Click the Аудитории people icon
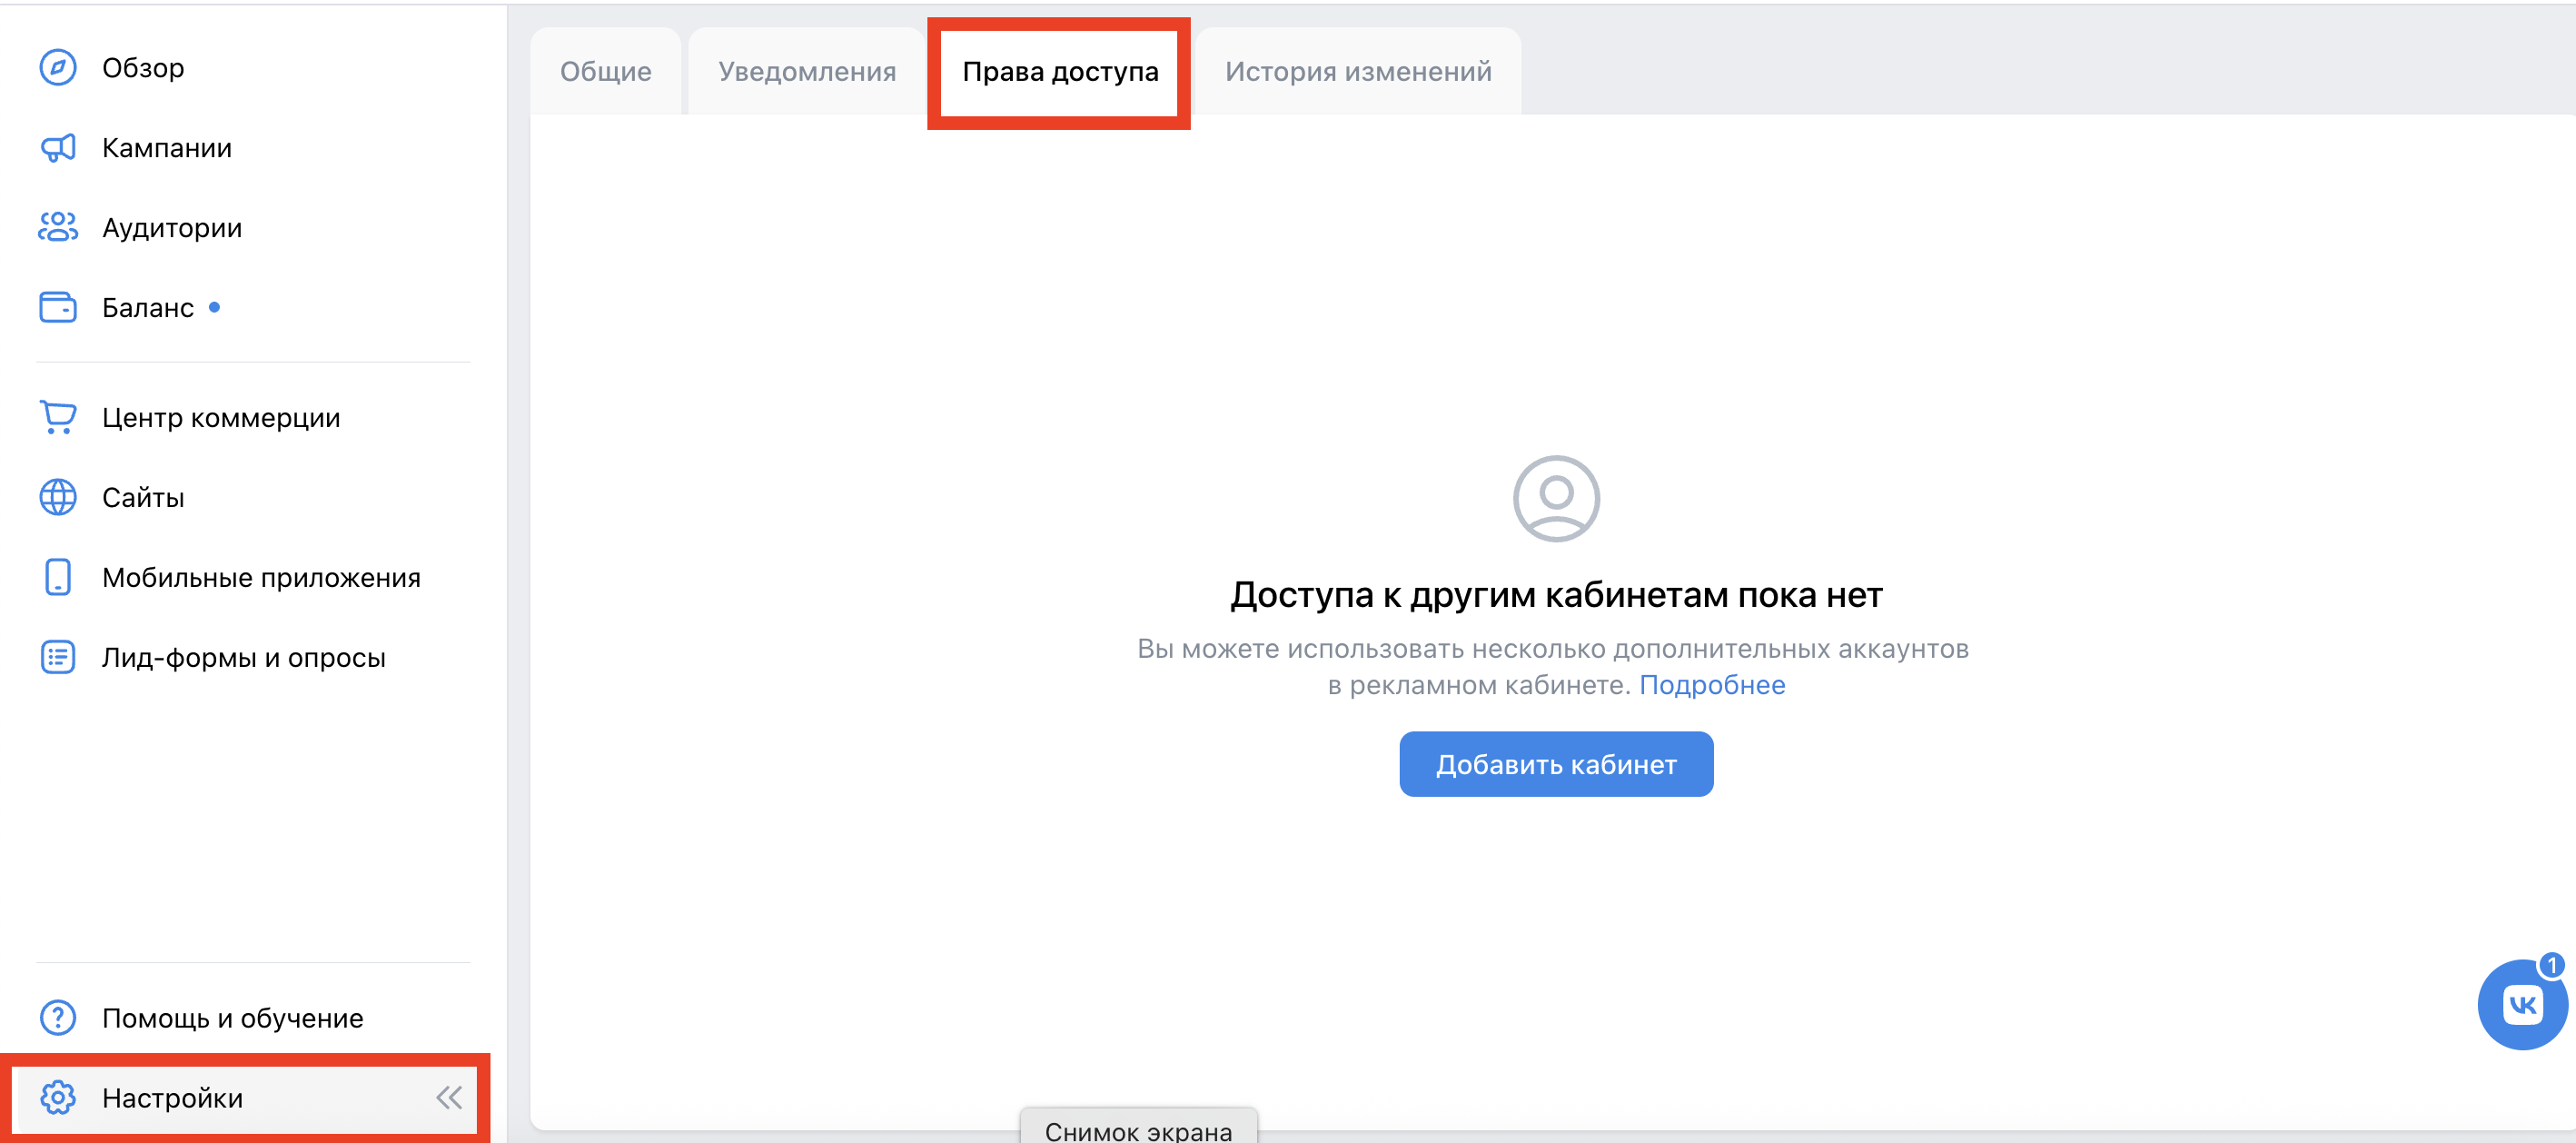 click(x=57, y=227)
